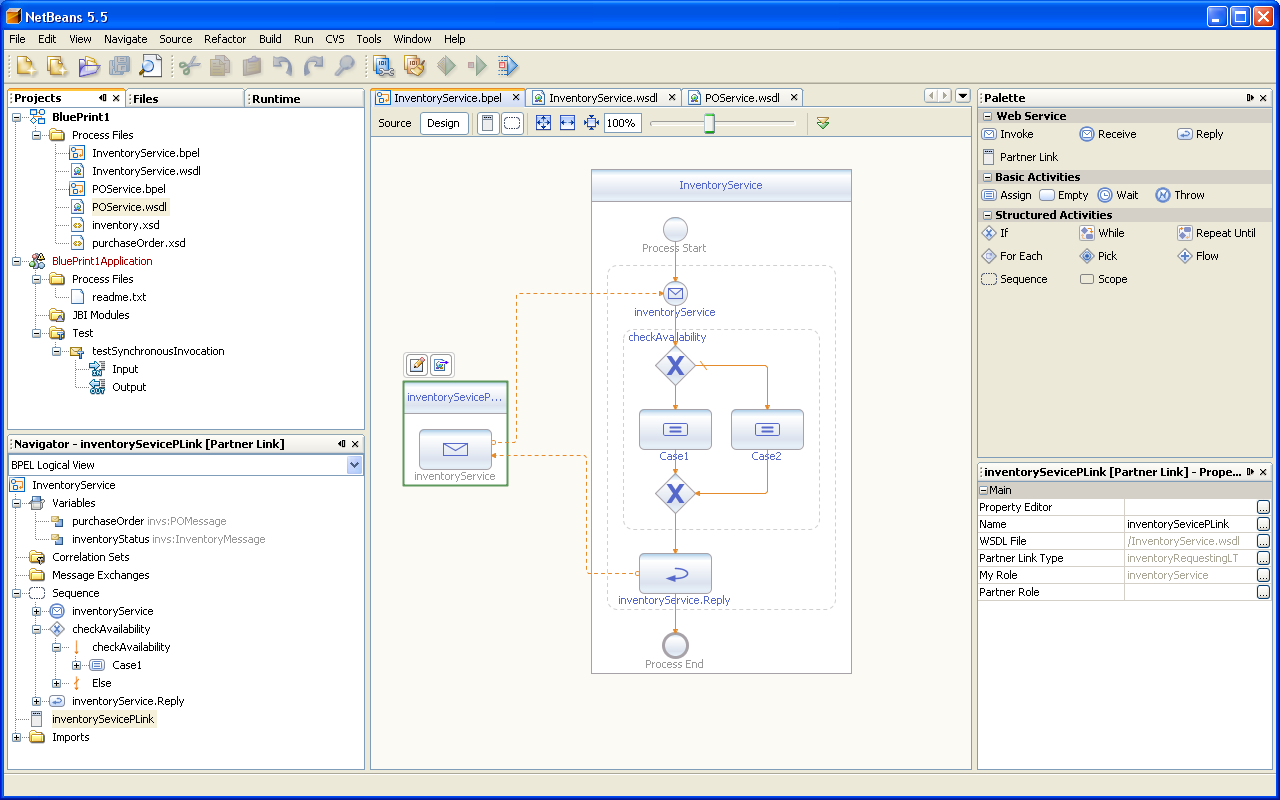This screenshot has height=800, width=1280.
Task: Switch to the POService.wsdl tab
Action: (741, 98)
